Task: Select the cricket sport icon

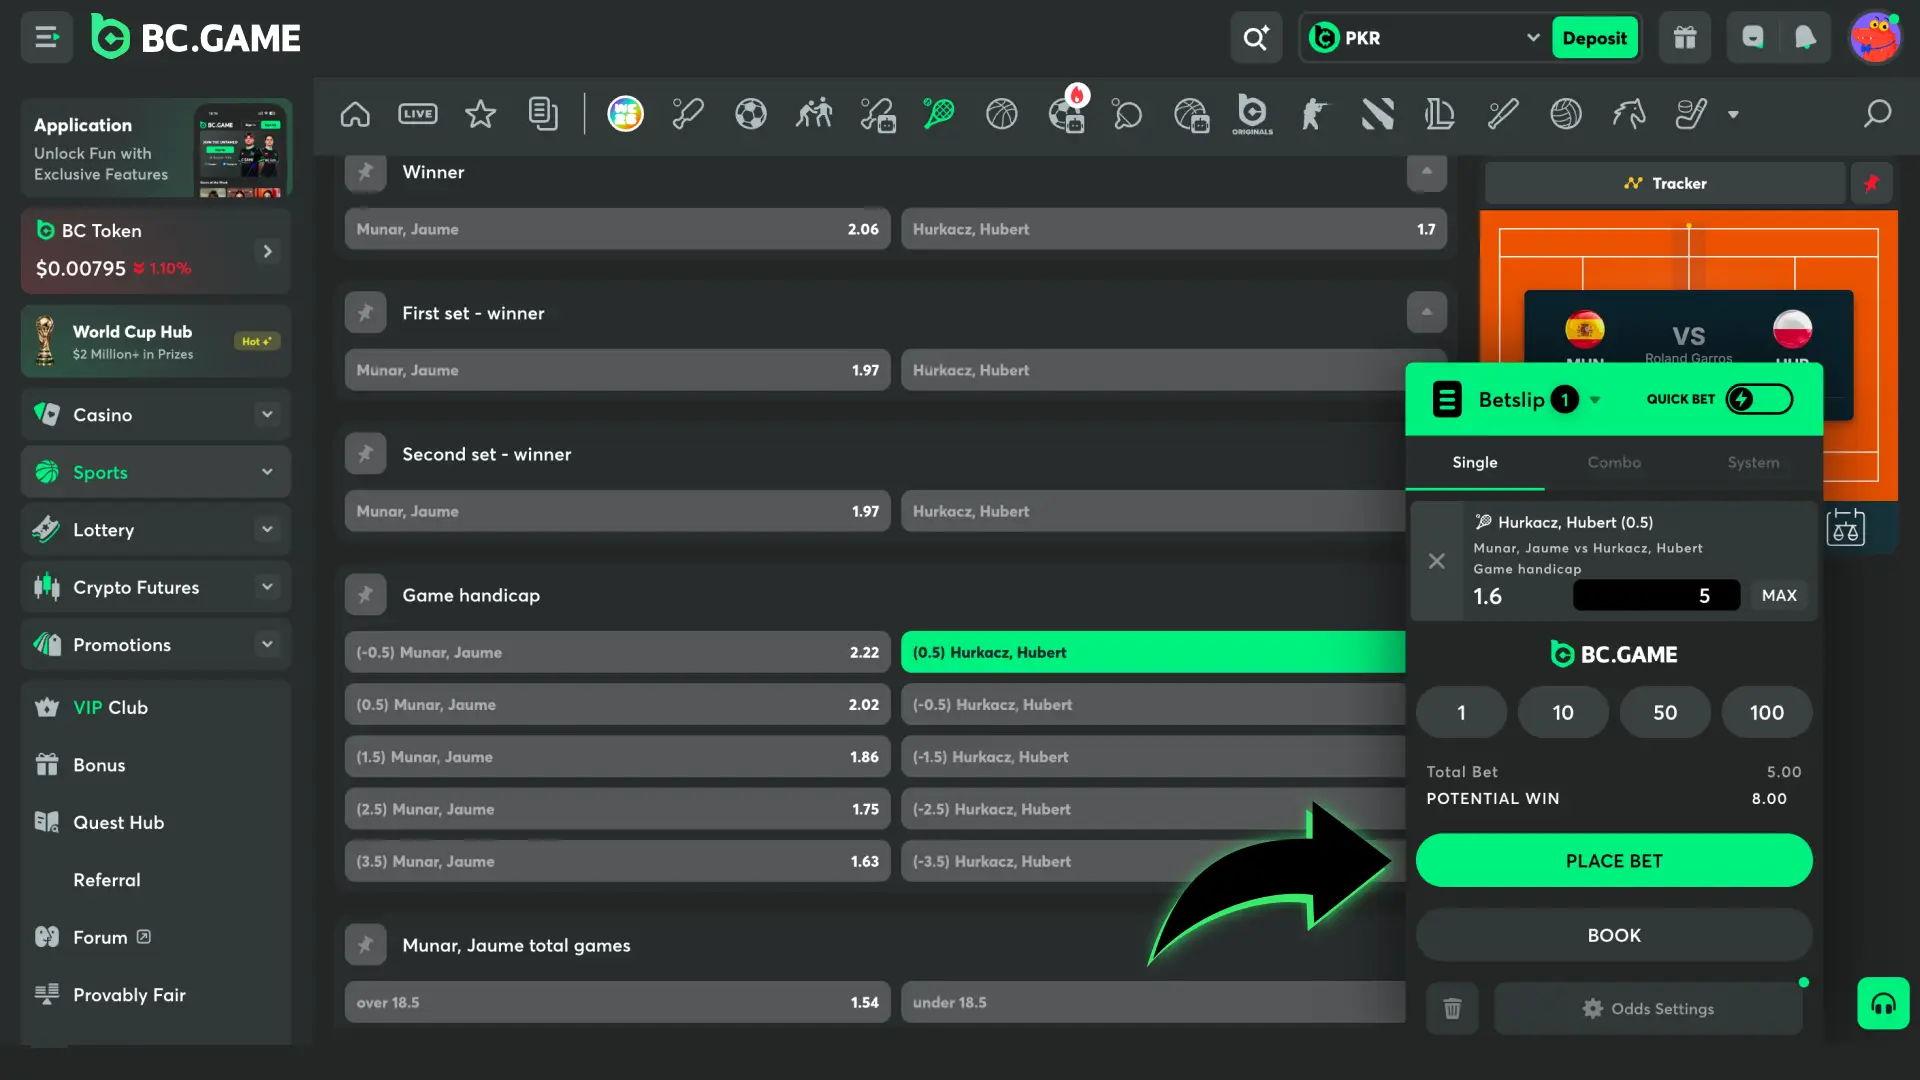Action: point(688,114)
